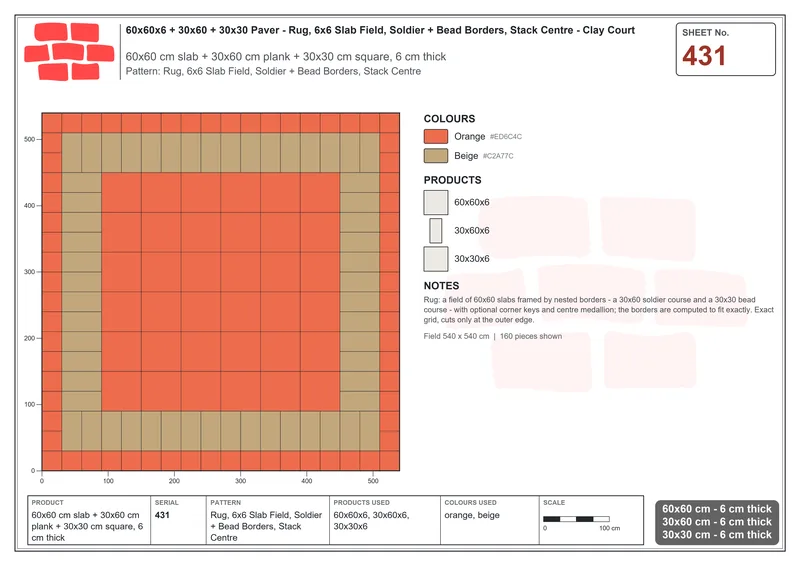Click the bold sheet title mentioning Clay Court
The width and height of the screenshot is (800, 566).
click(380, 30)
